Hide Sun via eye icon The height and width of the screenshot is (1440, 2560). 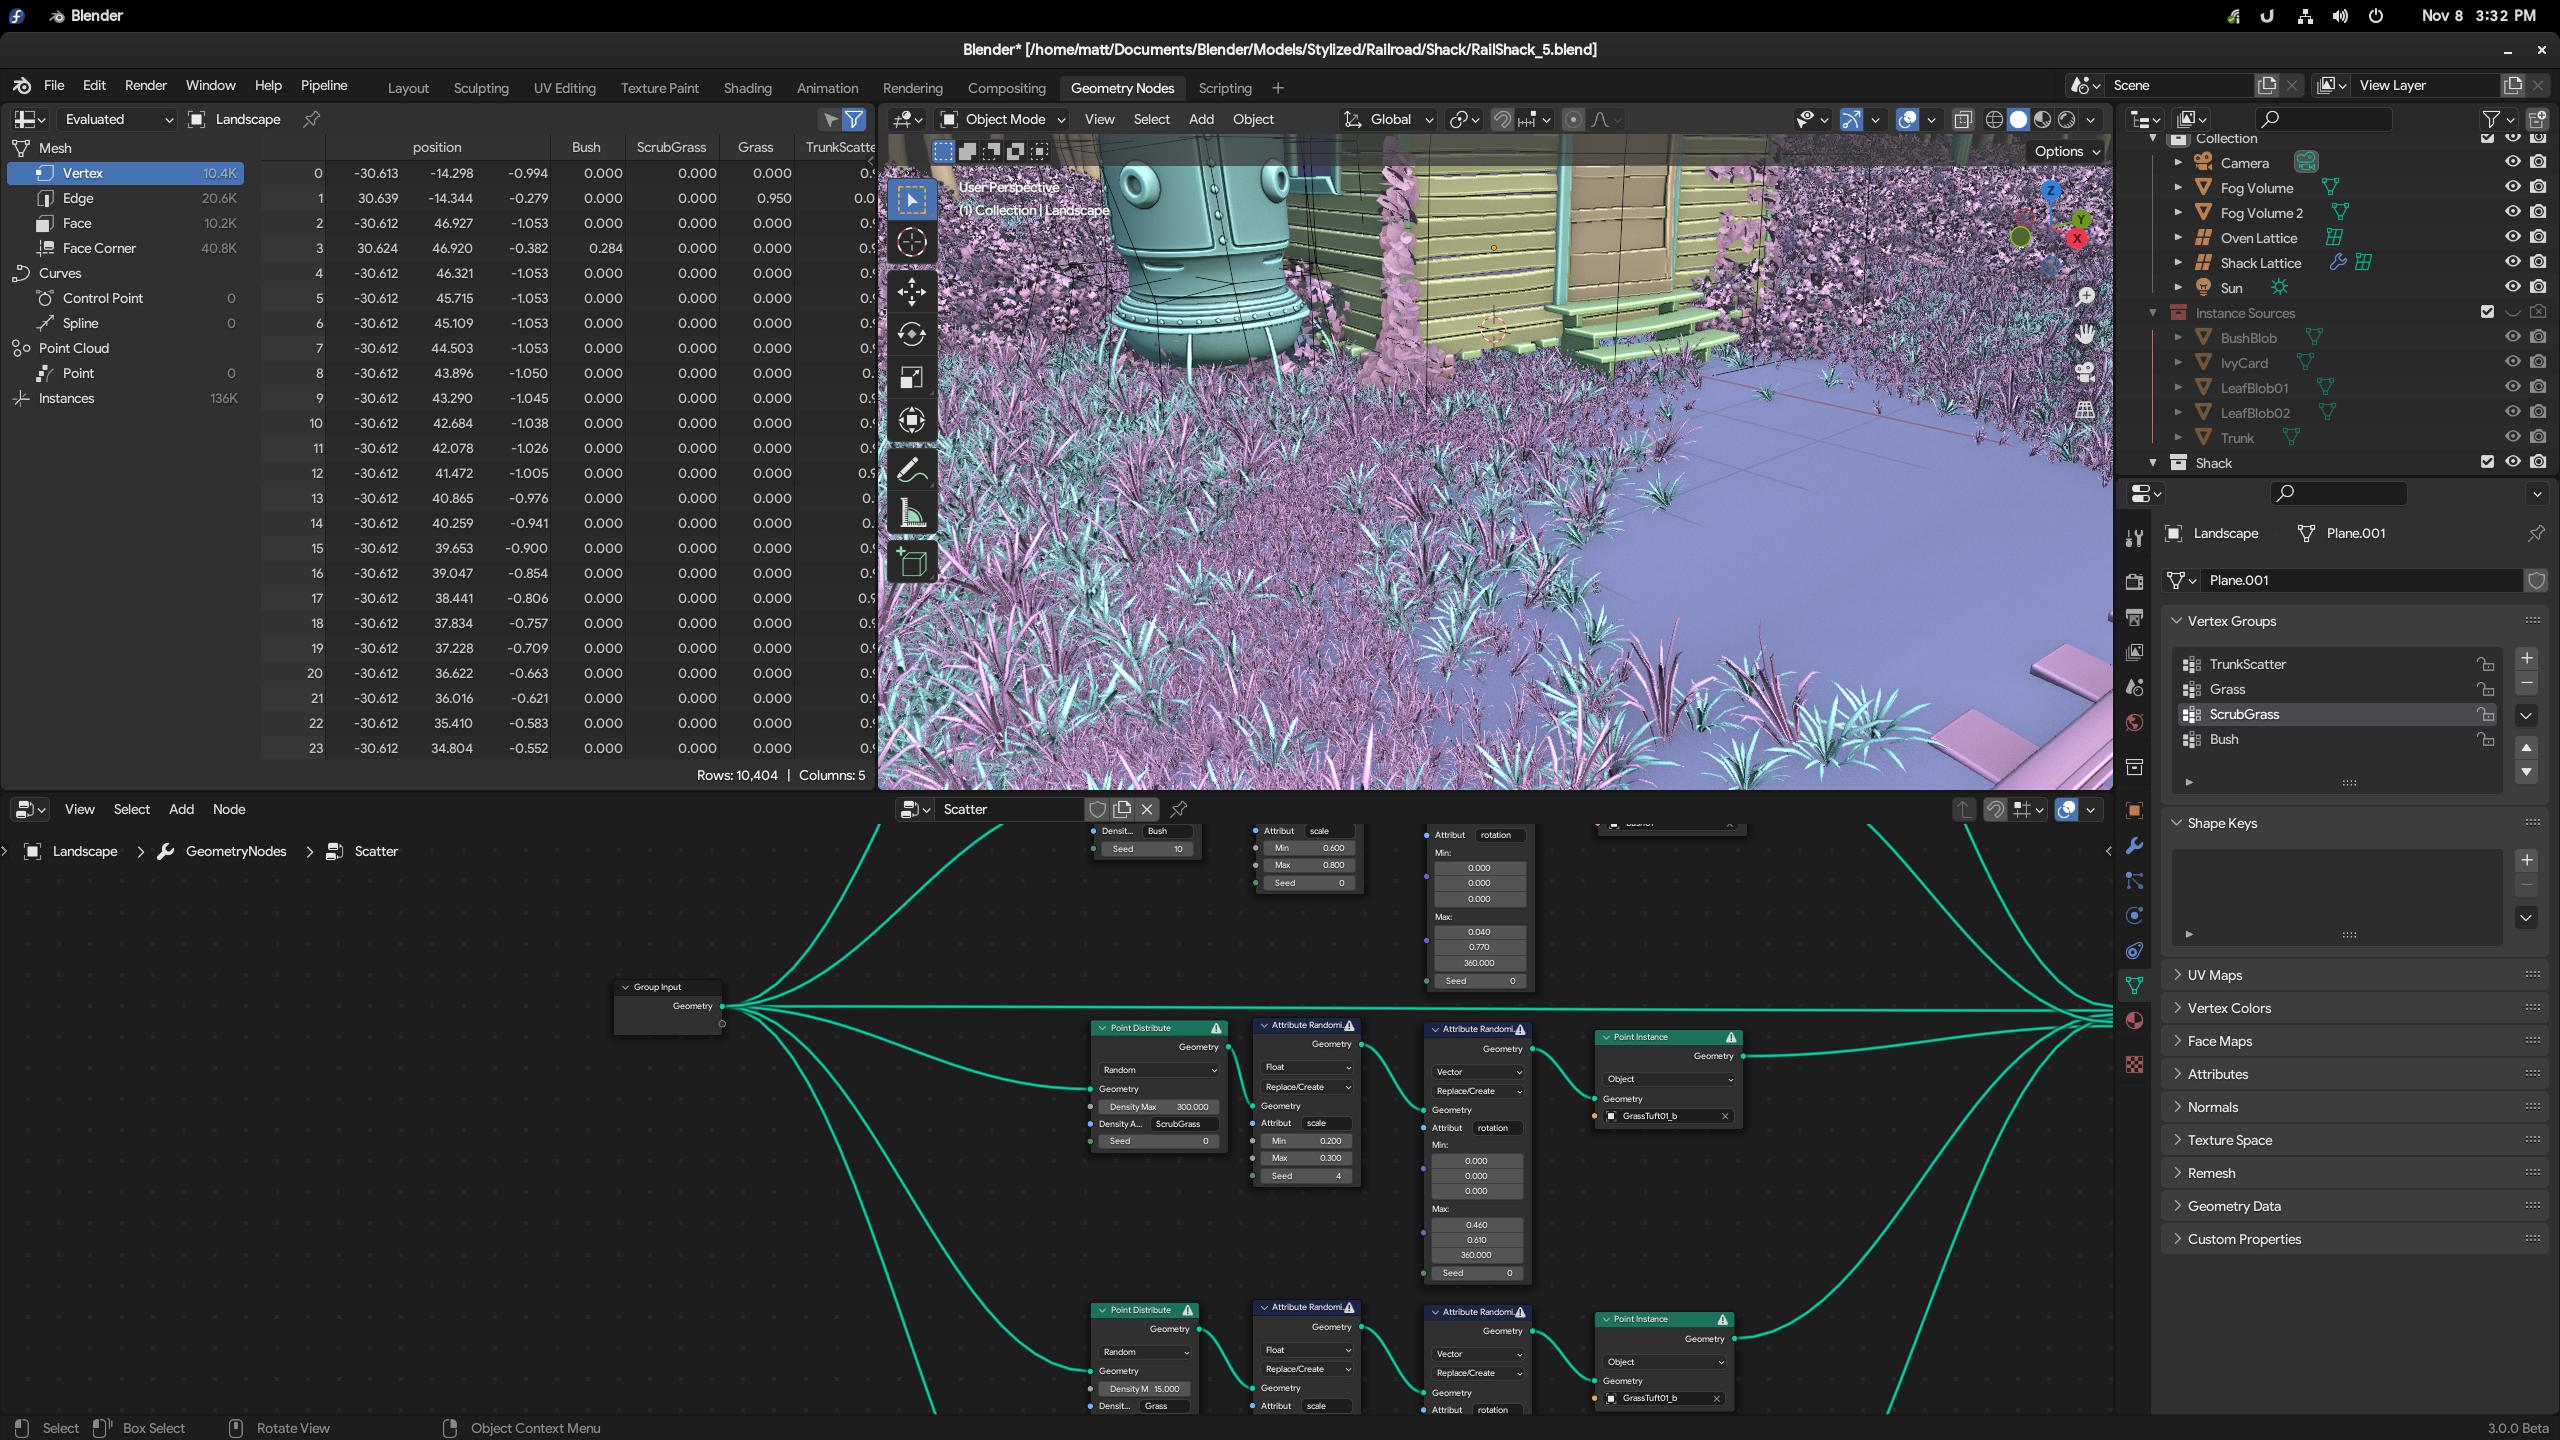point(2511,287)
